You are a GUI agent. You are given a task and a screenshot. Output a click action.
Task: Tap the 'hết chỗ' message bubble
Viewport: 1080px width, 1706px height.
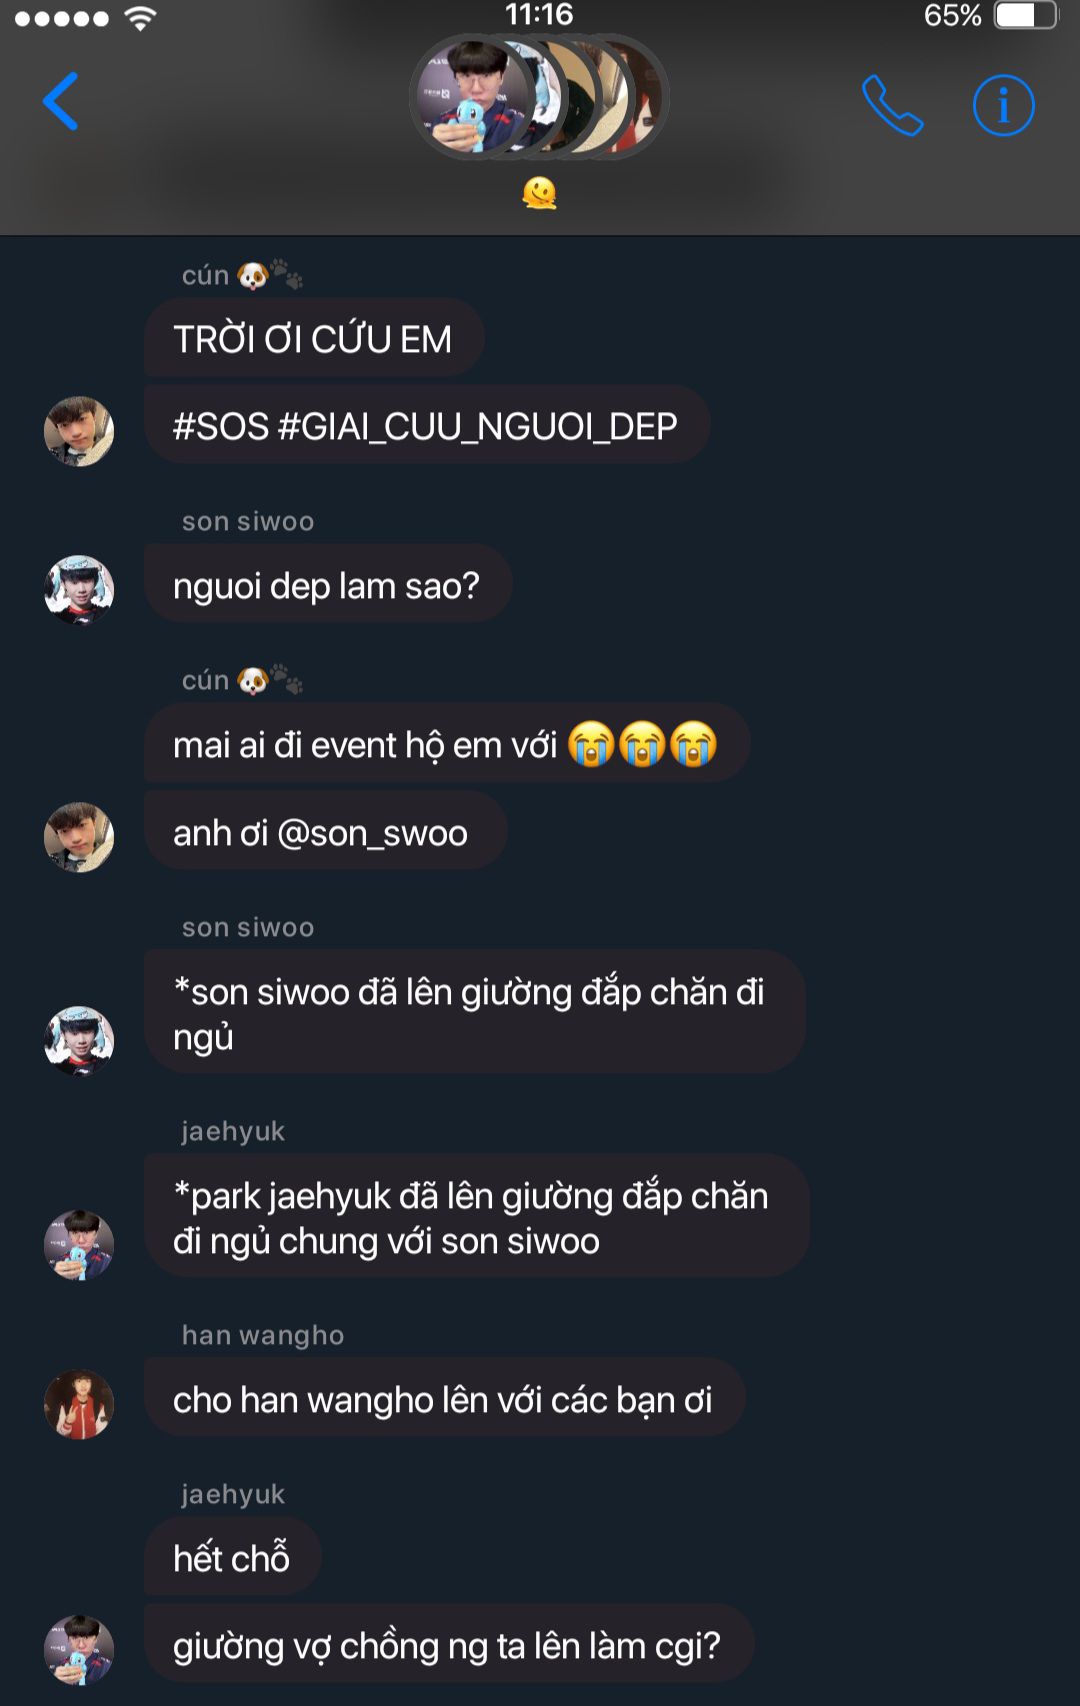[232, 1557]
